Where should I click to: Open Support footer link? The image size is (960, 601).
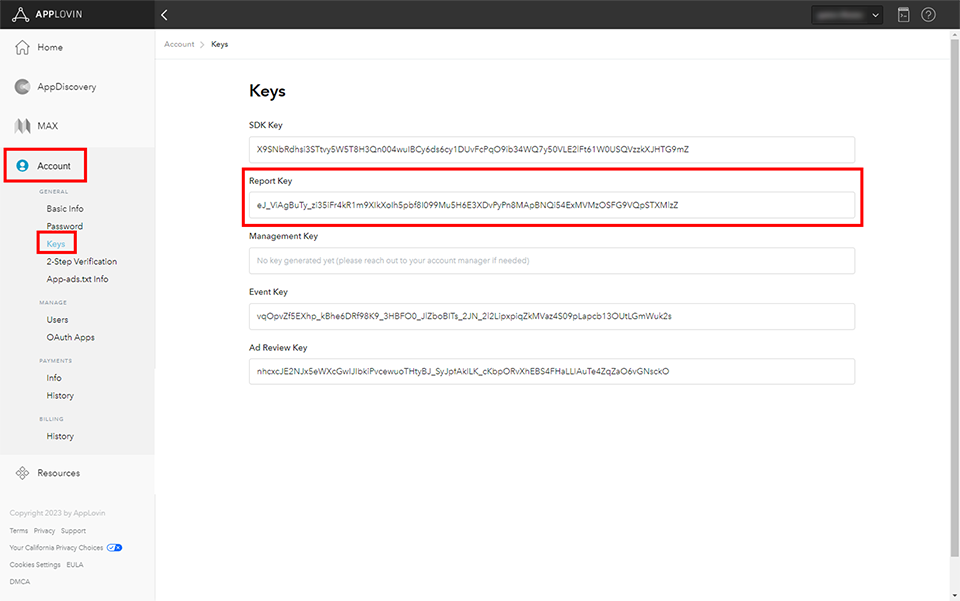(x=73, y=531)
